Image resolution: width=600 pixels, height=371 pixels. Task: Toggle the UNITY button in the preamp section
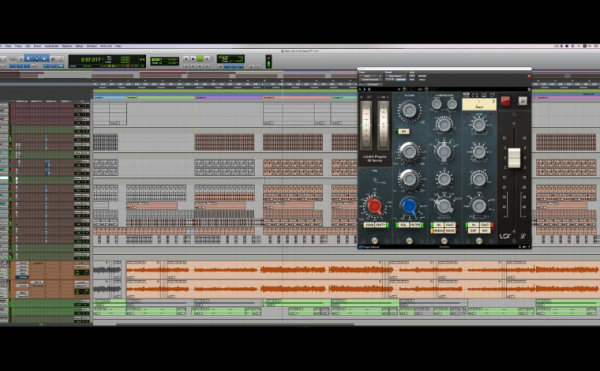click(x=381, y=225)
